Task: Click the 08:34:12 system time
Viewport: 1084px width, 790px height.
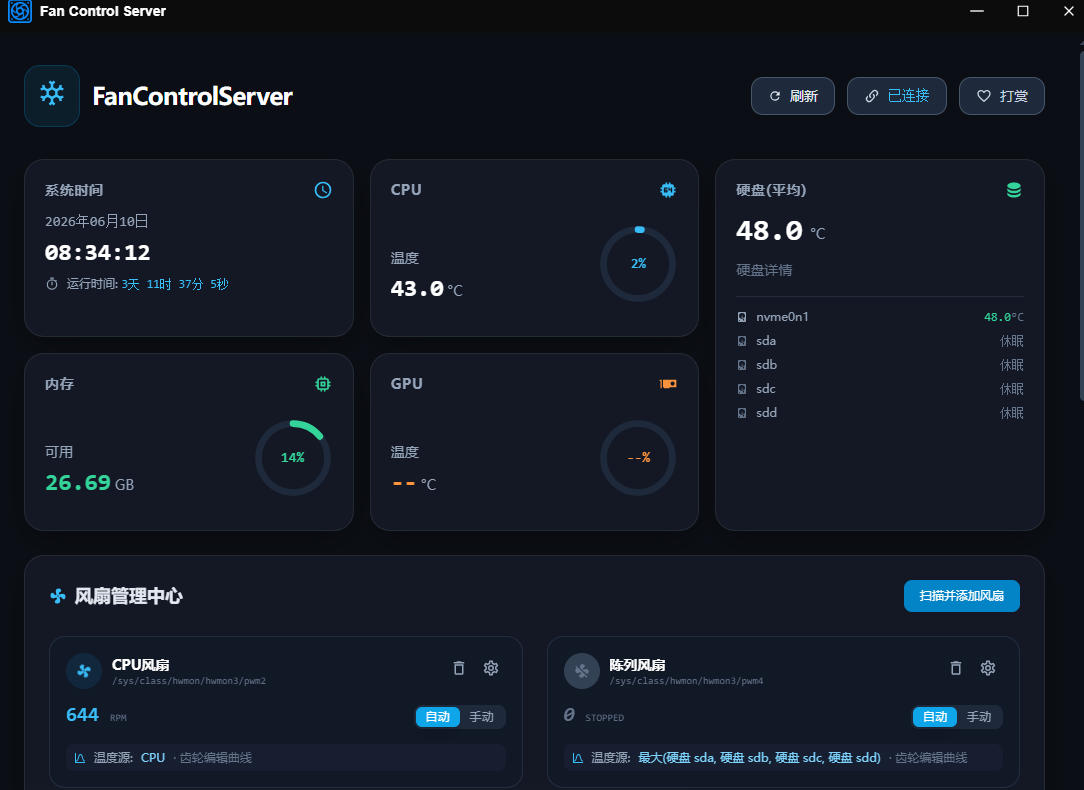Action: [x=97, y=253]
